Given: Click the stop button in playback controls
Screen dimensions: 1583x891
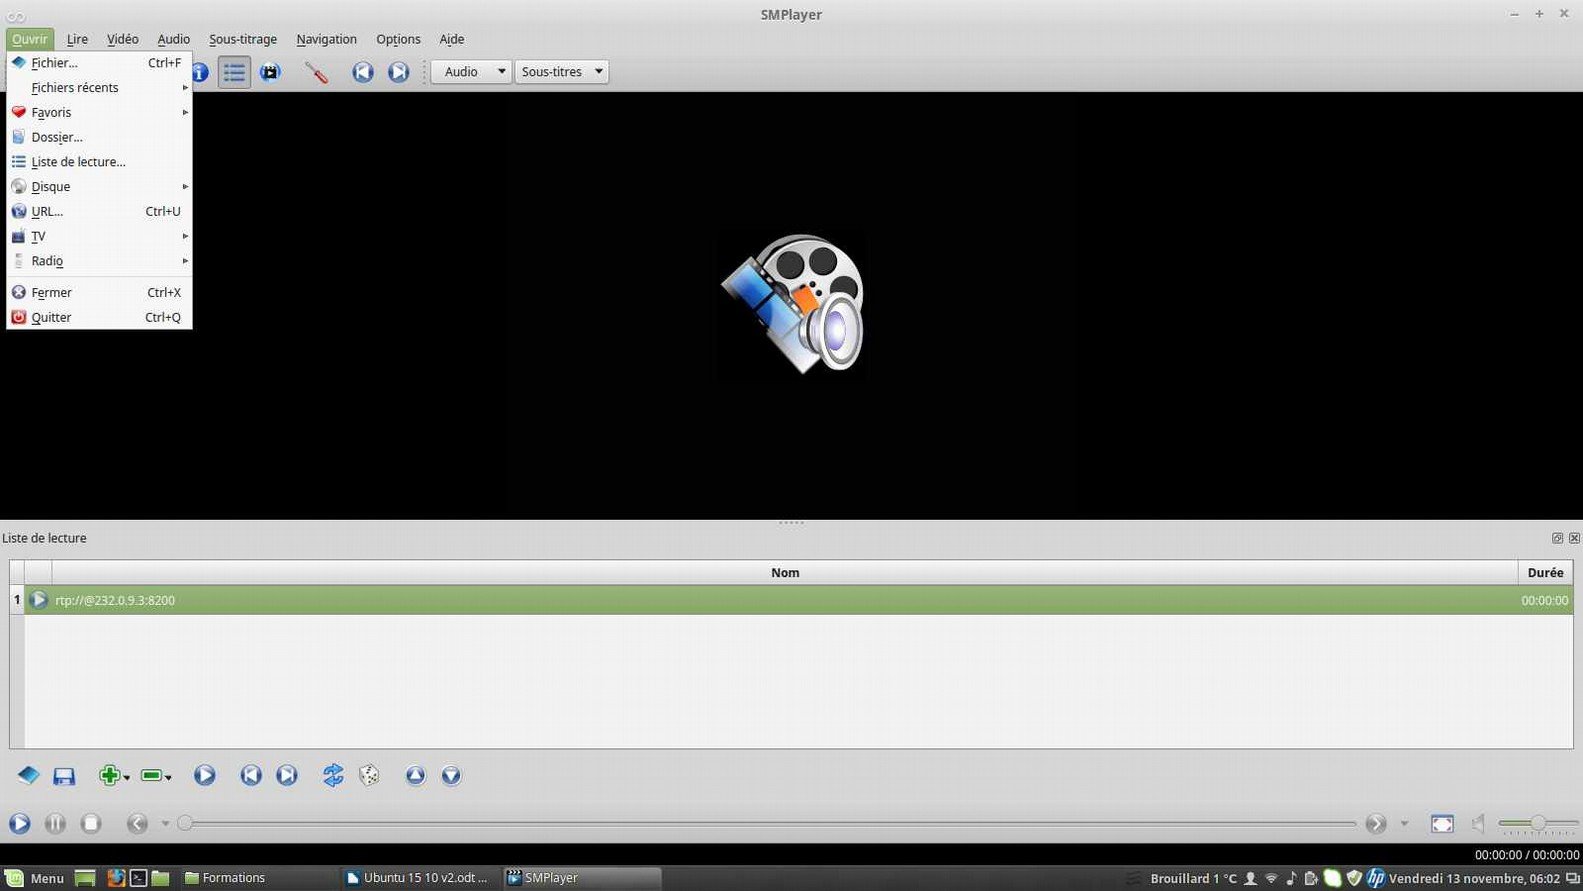Looking at the screenshot, I should tap(91, 823).
